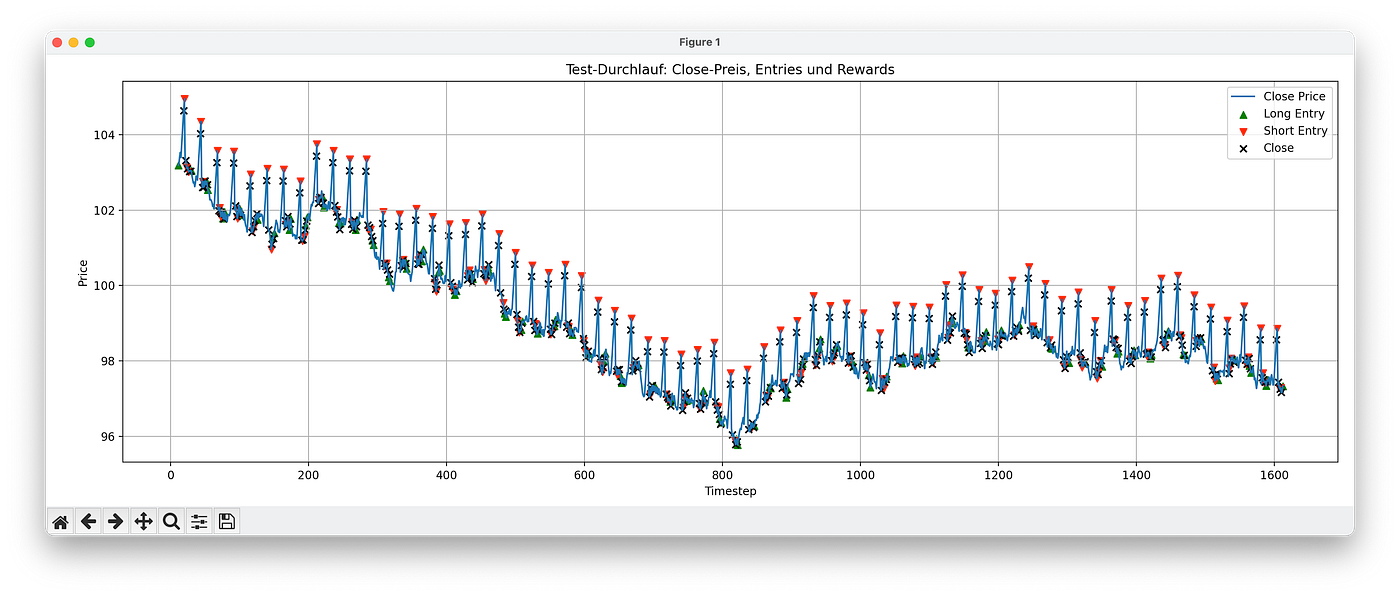This screenshot has height=596, width=1400.
Task: Pick the Short Entry legend item
Action: point(1295,131)
